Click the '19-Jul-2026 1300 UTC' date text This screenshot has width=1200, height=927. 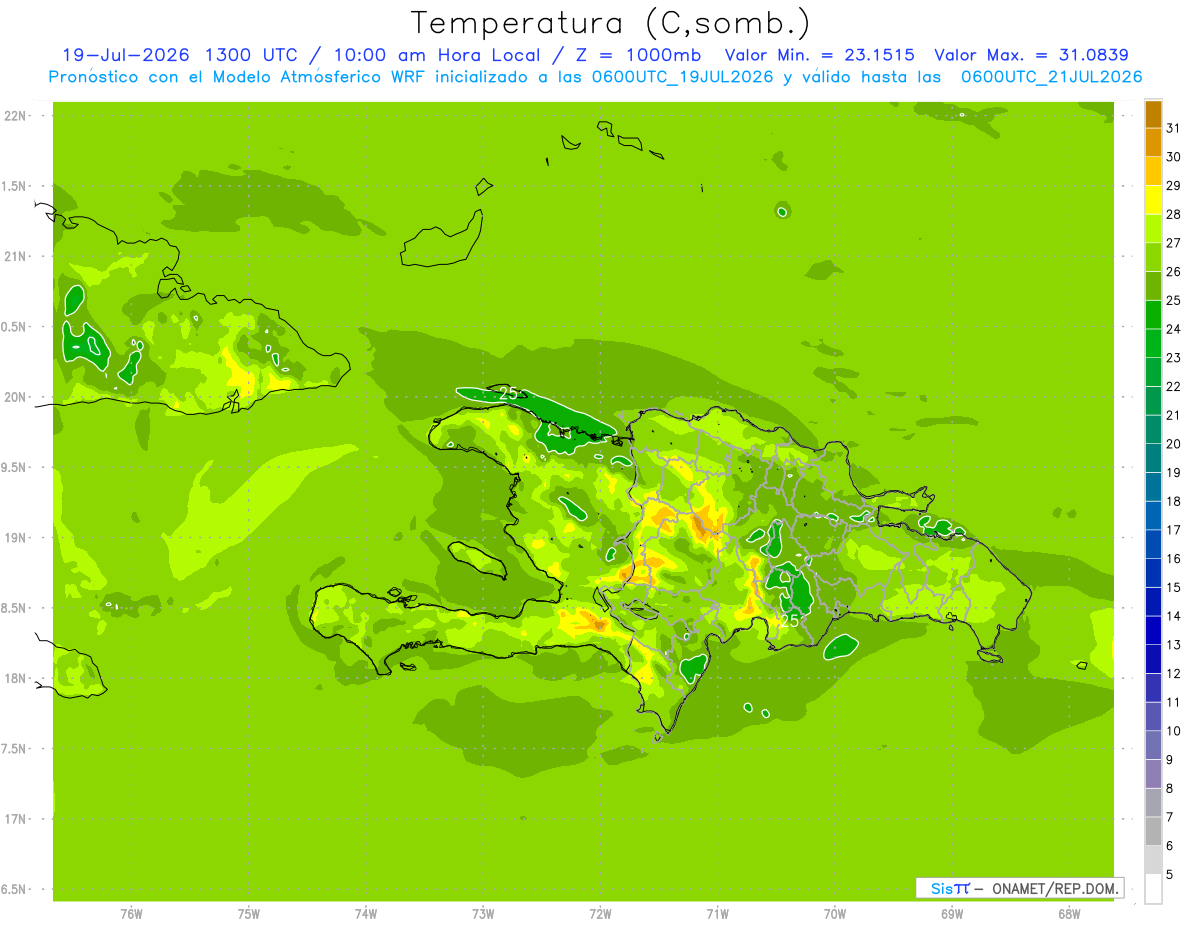(x=180, y=55)
